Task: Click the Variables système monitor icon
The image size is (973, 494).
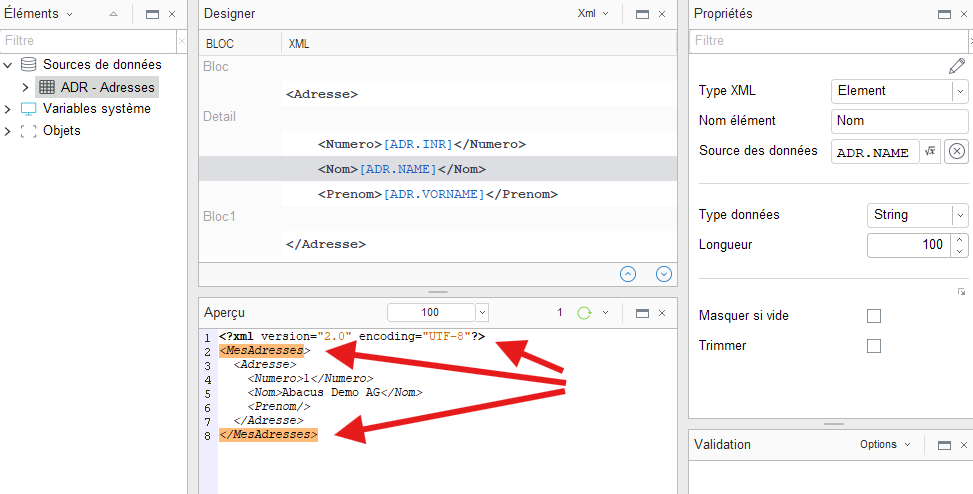Action: 29,109
